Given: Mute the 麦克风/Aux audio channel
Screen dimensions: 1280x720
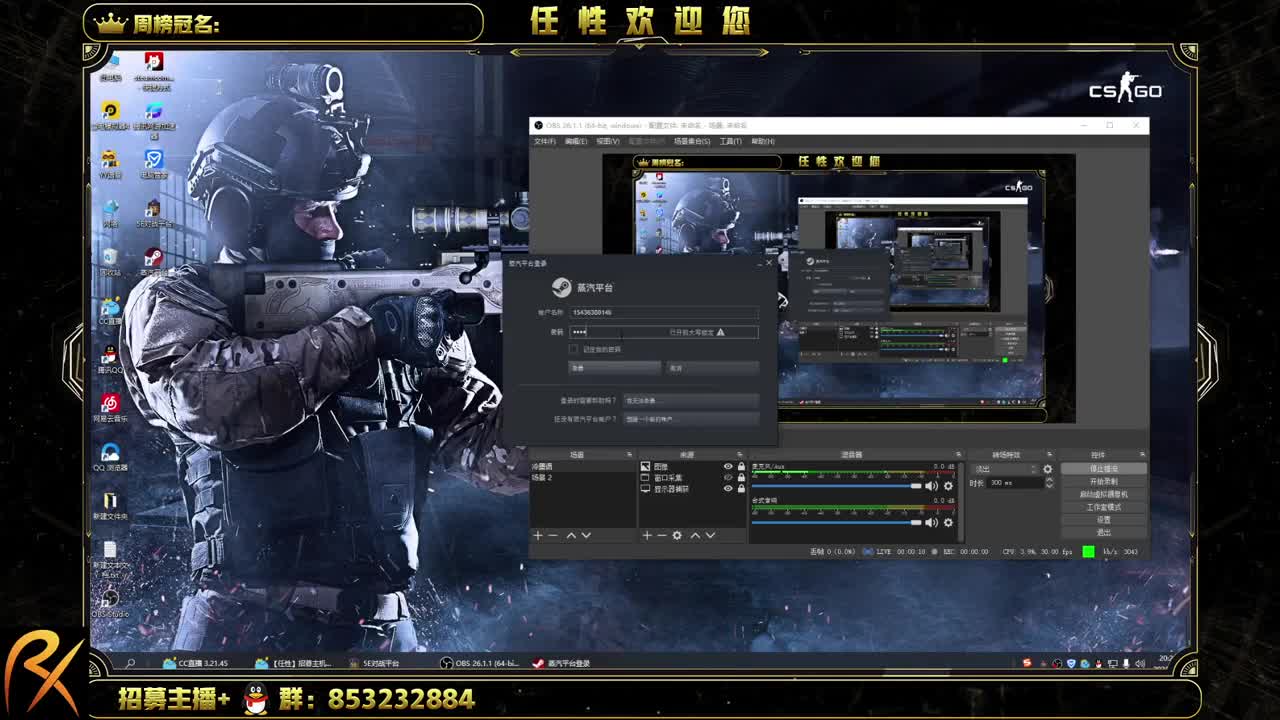Looking at the screenshot, I should coord(932,486).
